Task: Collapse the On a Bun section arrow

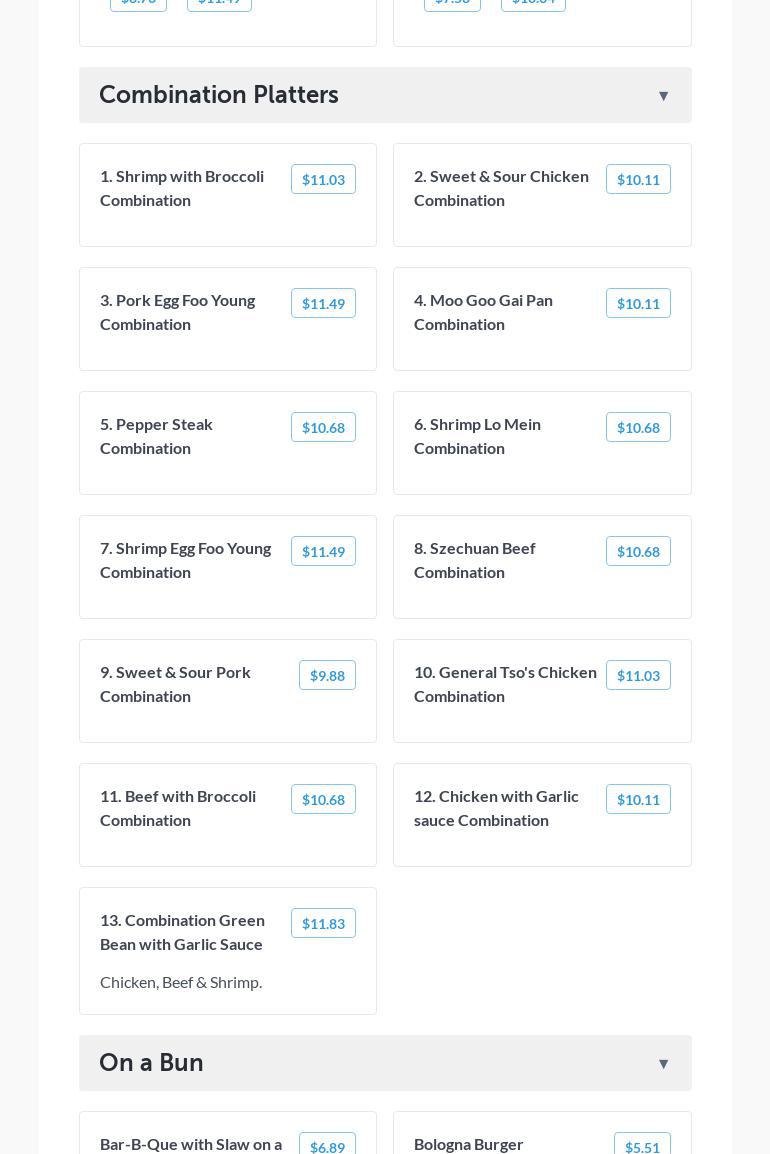Action: coord(663,1064)
